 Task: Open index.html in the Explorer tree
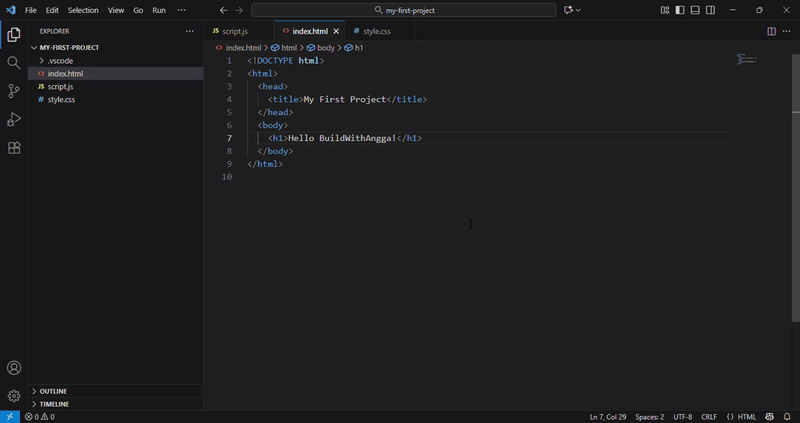(x=116, y=73)
